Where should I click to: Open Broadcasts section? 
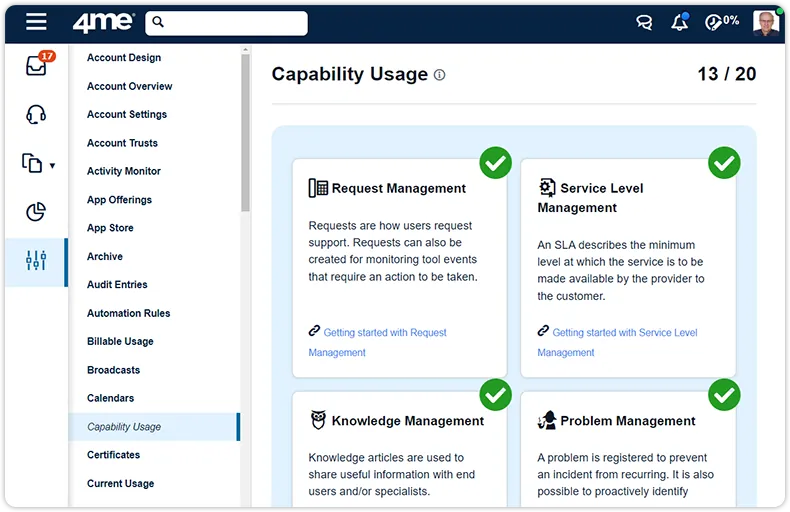(x=113, y=370)
